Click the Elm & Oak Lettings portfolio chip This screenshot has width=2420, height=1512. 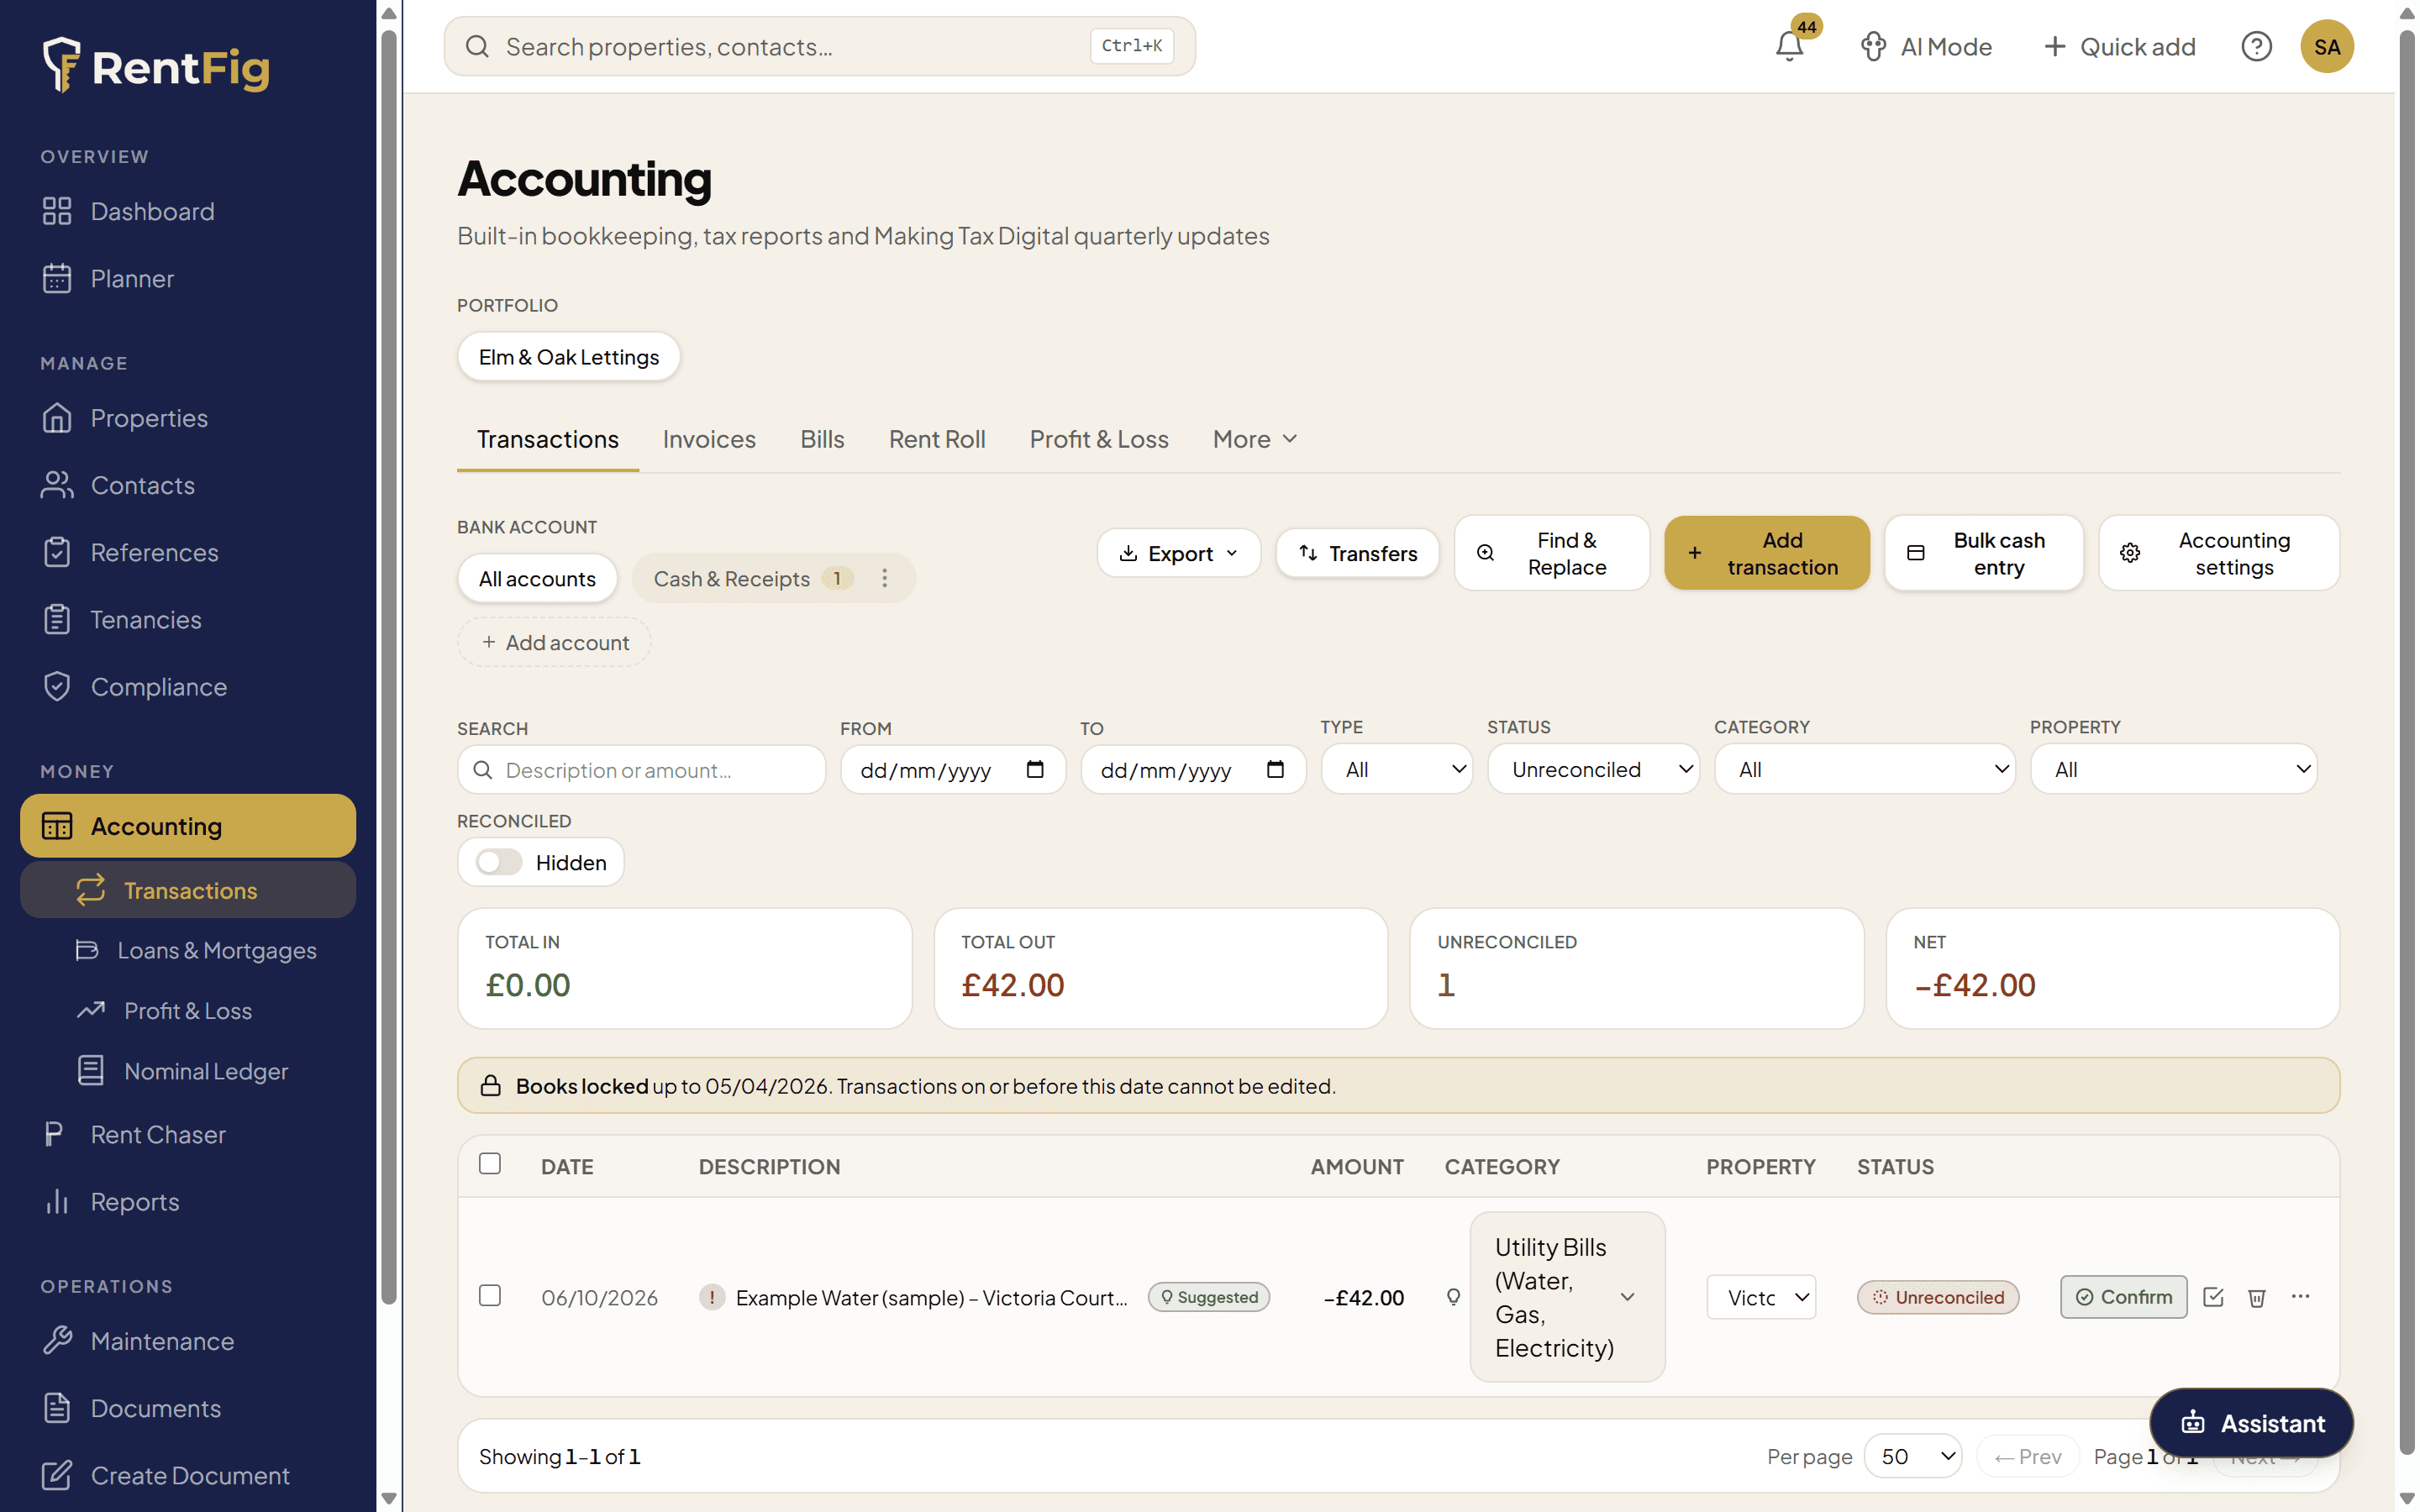pos(568,357)
